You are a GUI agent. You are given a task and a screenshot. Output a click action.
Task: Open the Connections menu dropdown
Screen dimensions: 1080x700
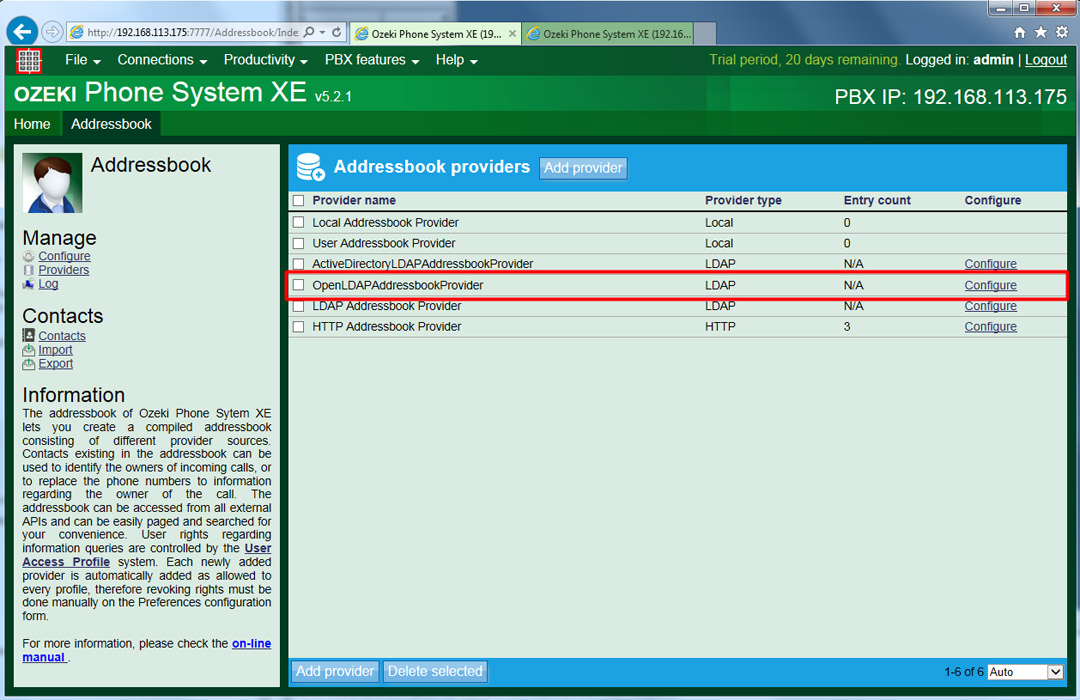pyautogui.click(x=162, y=60)
